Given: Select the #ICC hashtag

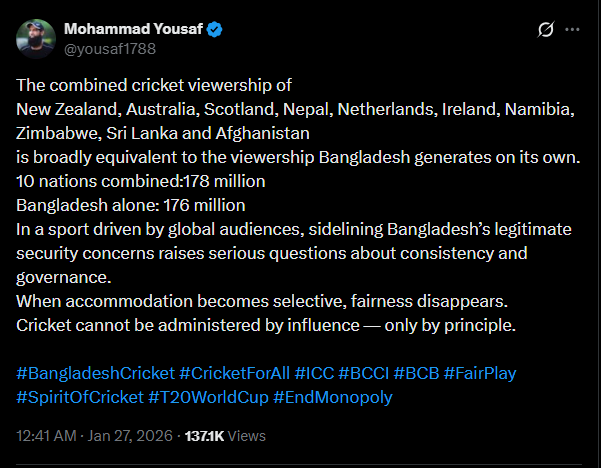Looking at the screenshot, I should [x=314, y=373].
